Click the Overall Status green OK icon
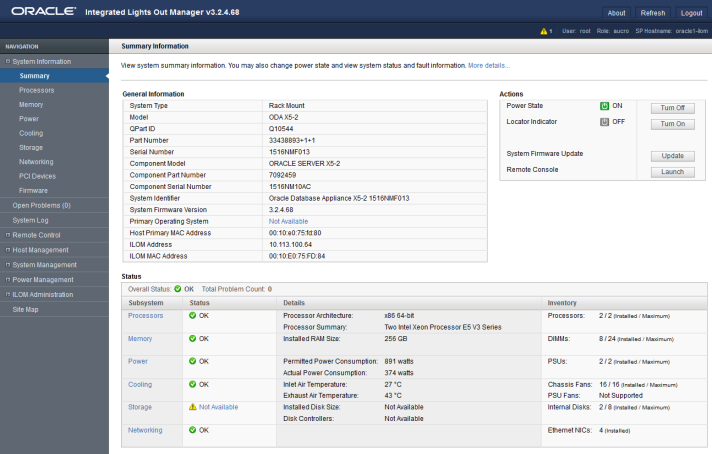This screenshot has width=712, height=454. pyautogui.click(x=178, y=289)
